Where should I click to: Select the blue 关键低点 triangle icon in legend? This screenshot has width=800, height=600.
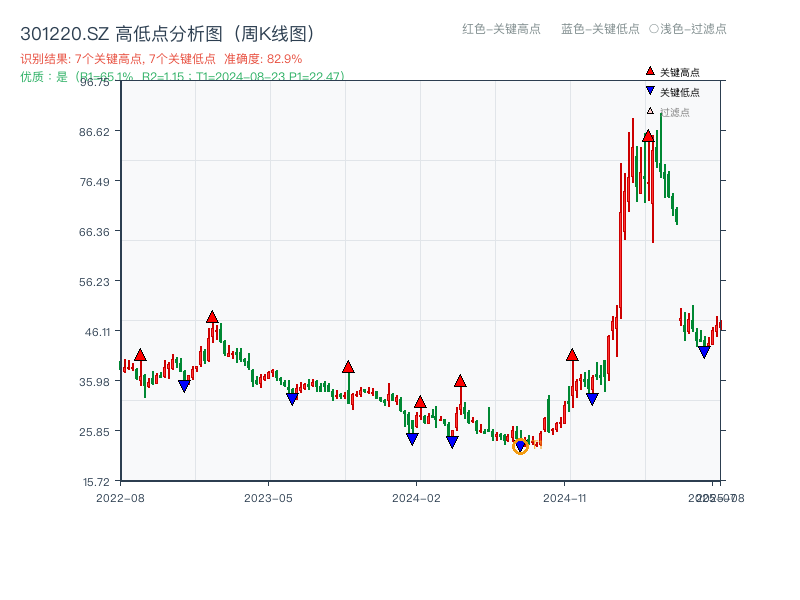tap(649, 91)
